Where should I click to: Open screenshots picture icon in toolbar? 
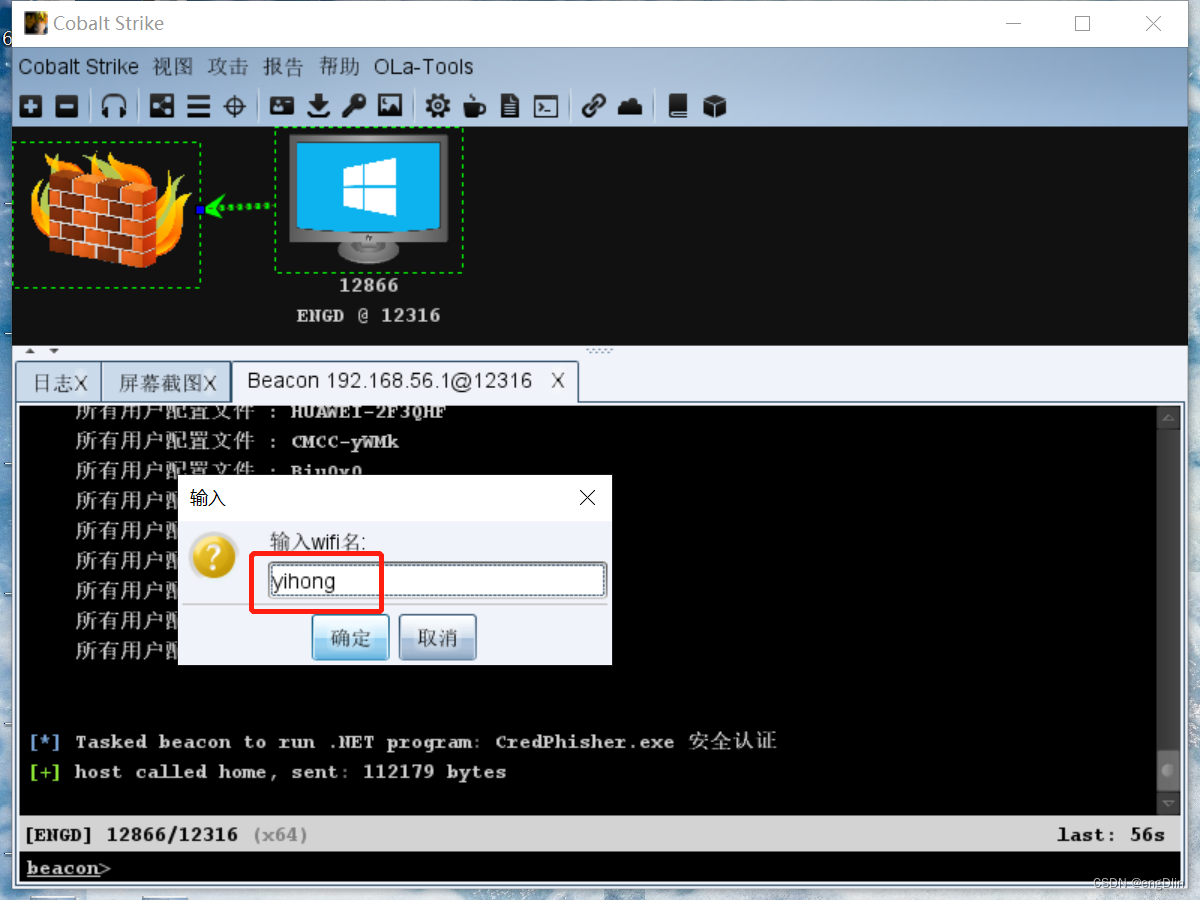pos(389,106)
